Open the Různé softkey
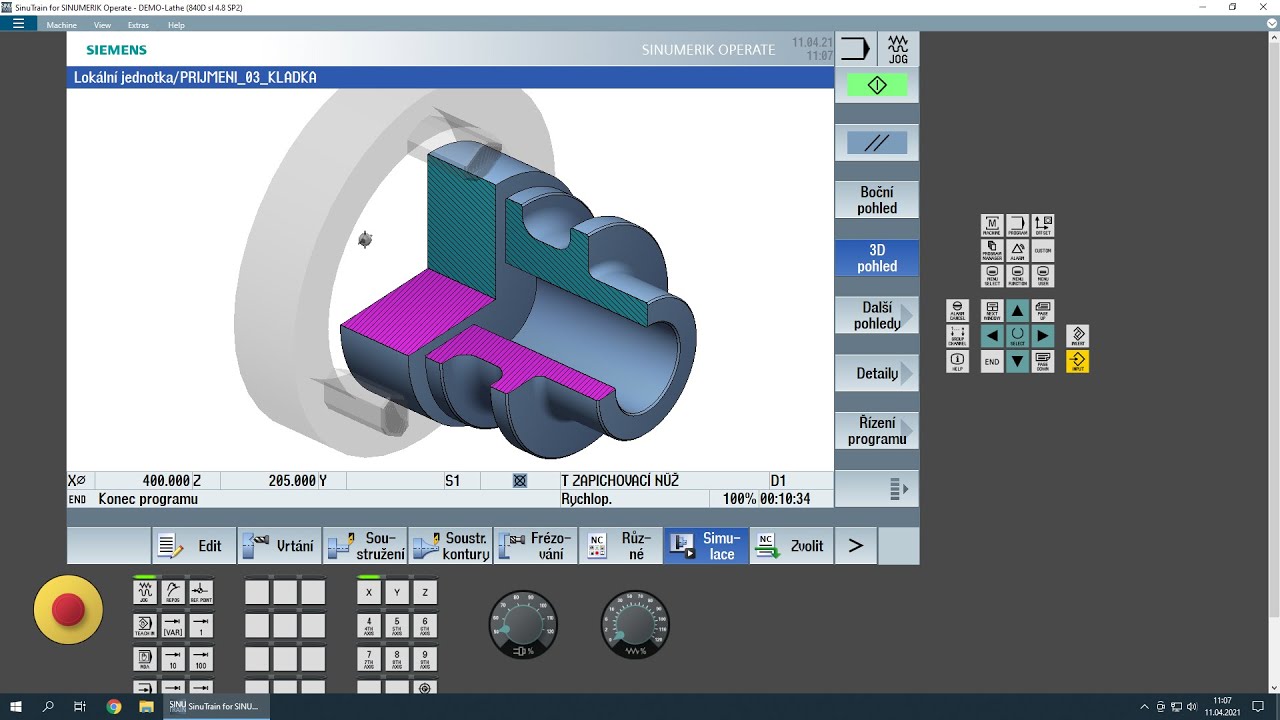Screen dimensions: 1280x720 (620, 546)
